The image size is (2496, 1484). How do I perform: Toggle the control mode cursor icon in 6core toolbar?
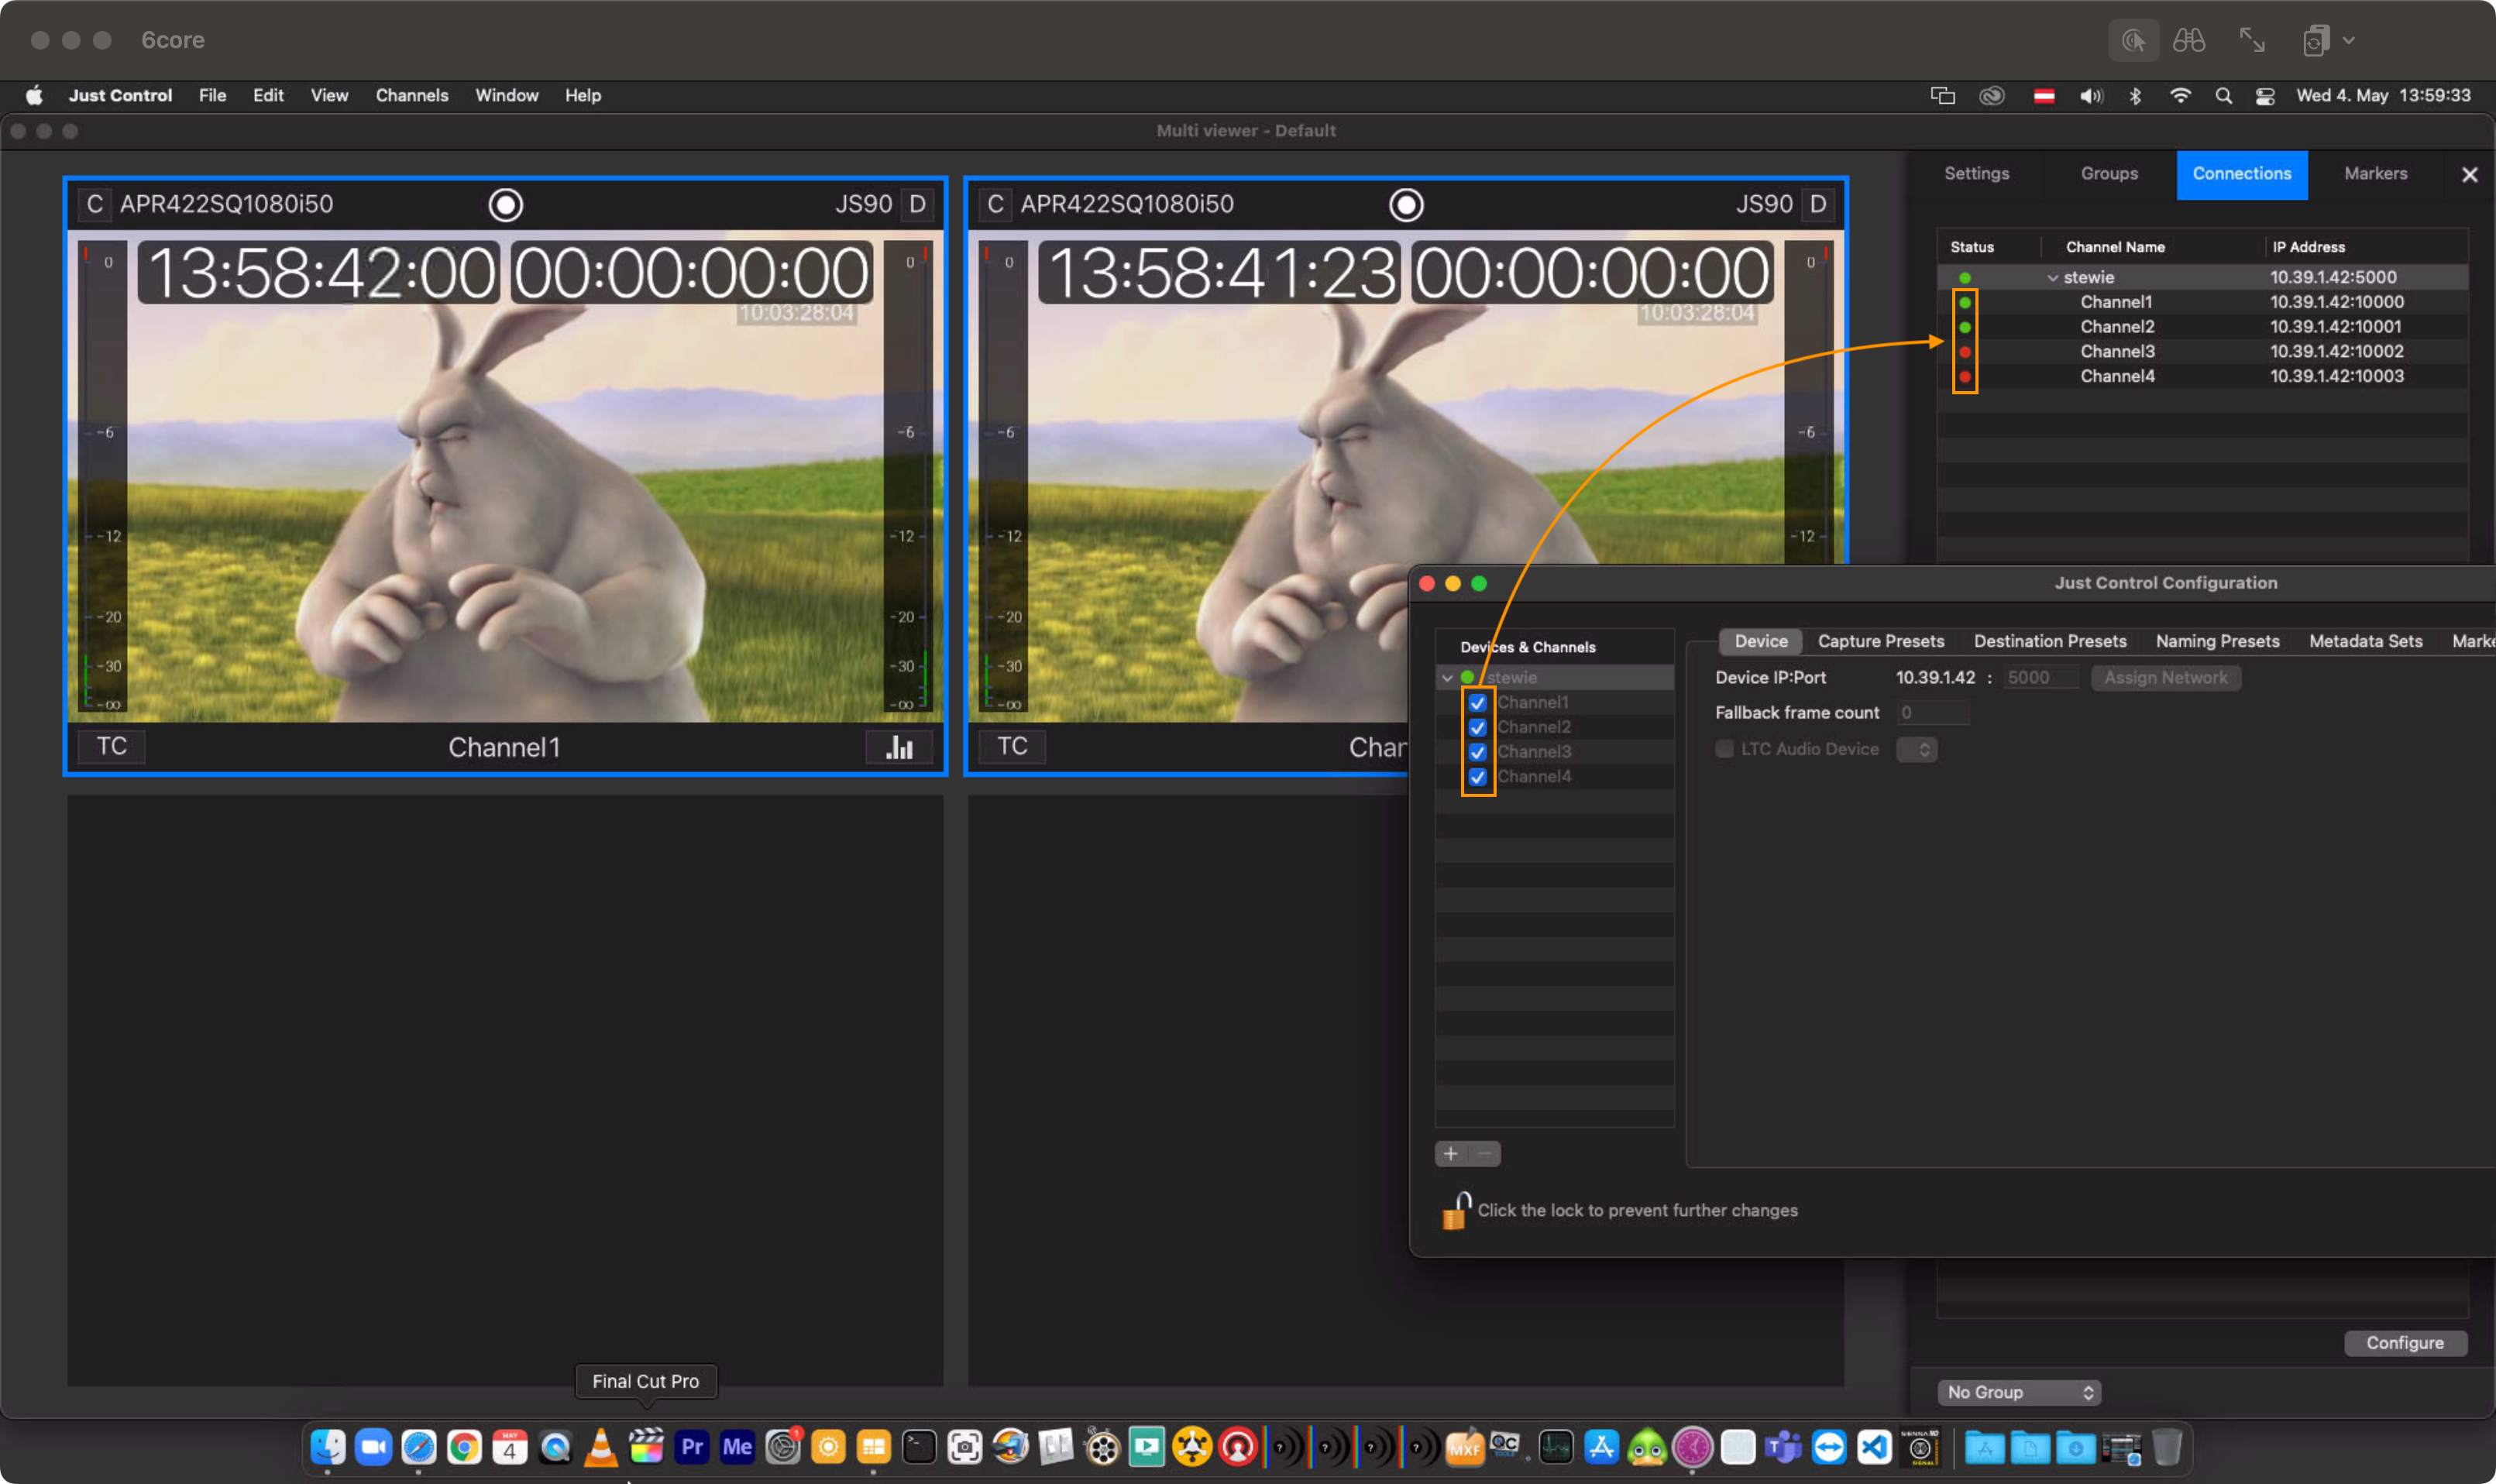2133,41
